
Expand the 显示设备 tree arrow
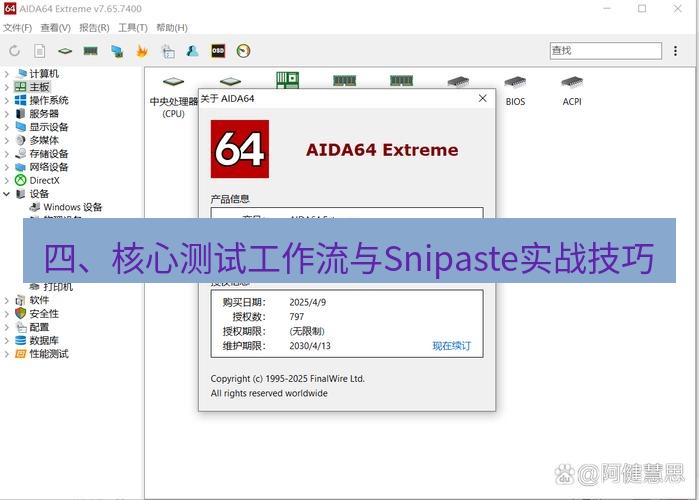pos(7,127)
